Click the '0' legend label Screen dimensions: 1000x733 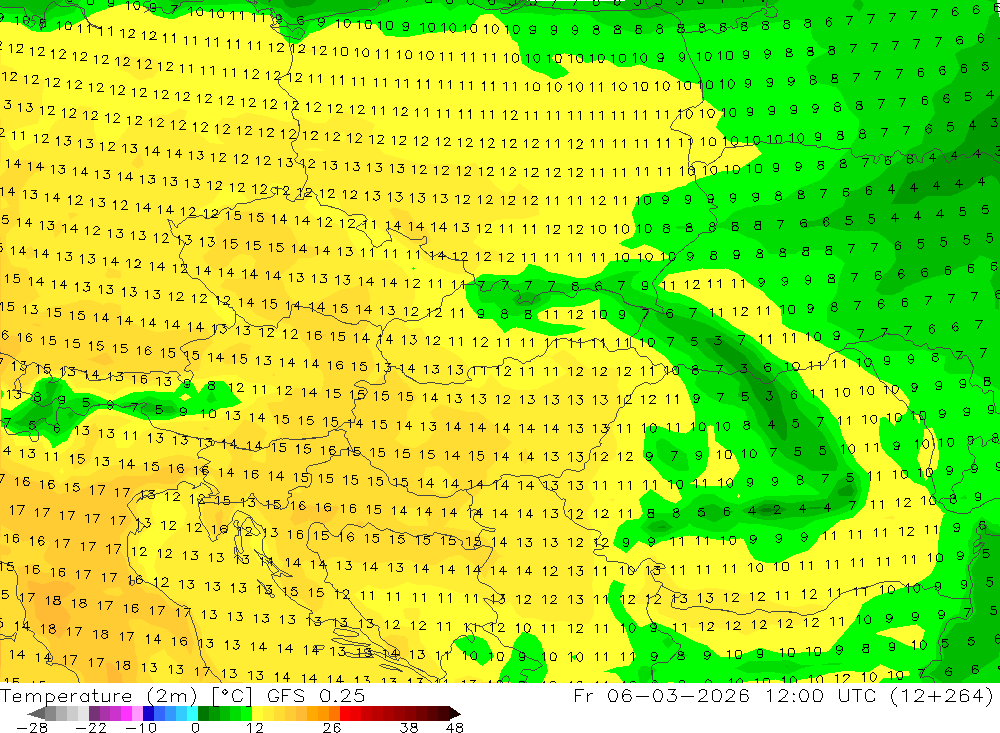click(195, 728)
